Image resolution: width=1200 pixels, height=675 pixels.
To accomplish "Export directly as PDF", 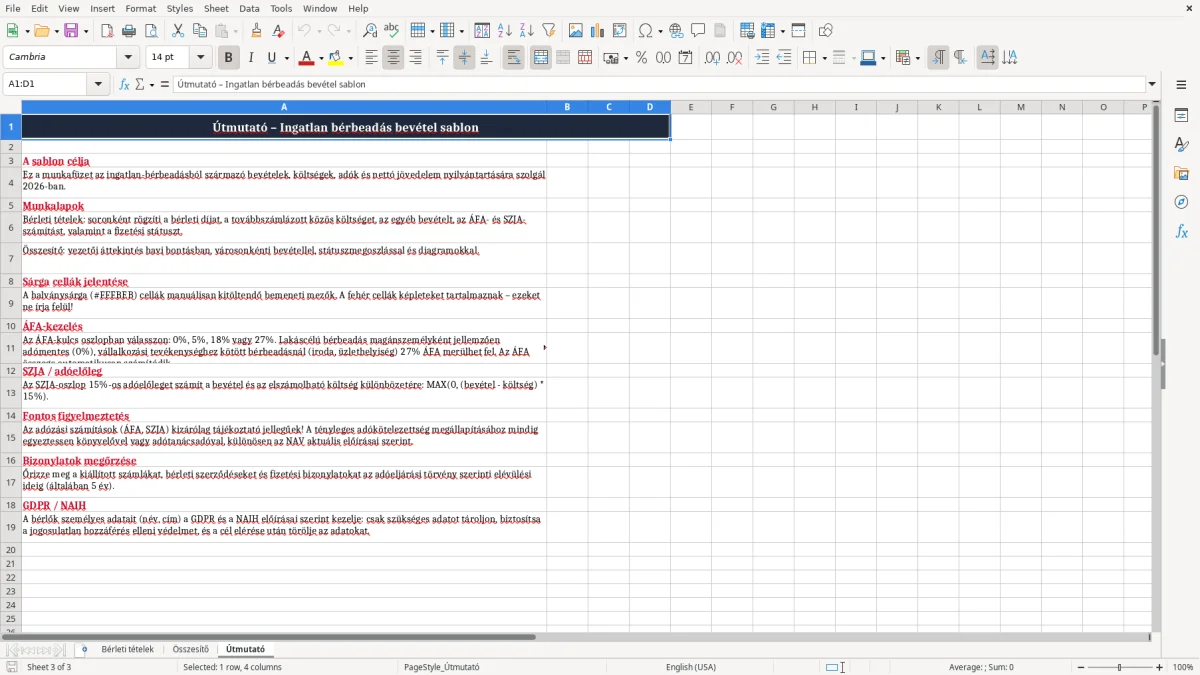I will [107, 31].
